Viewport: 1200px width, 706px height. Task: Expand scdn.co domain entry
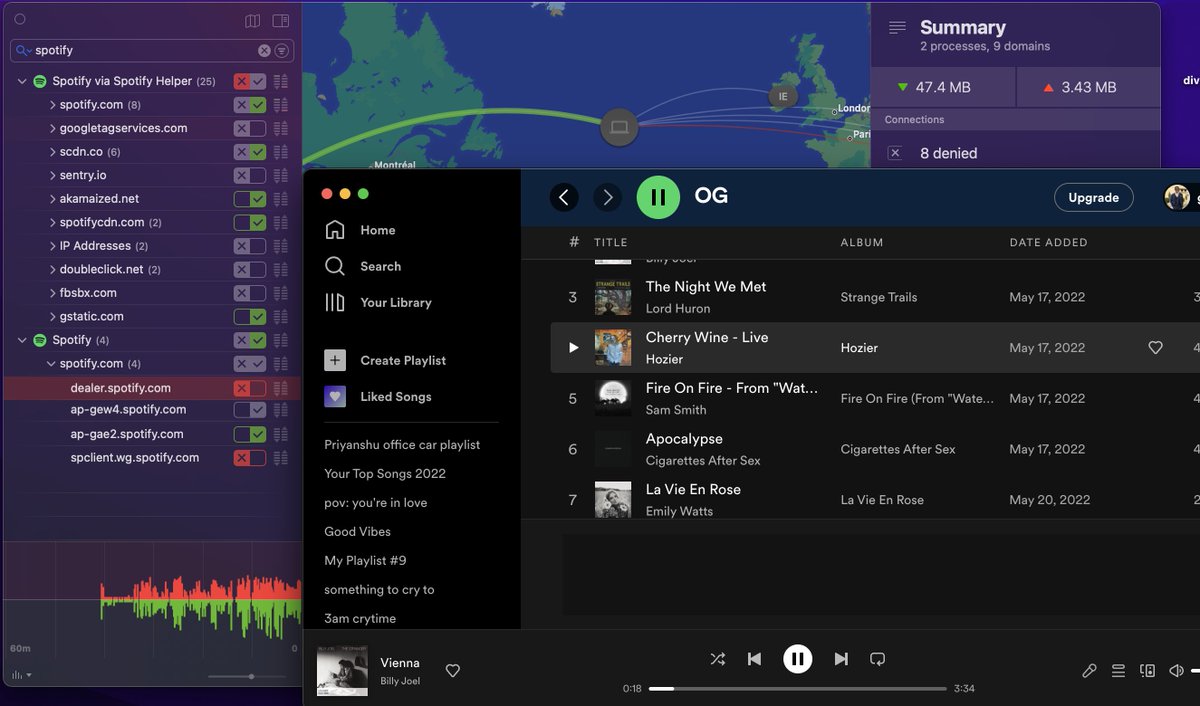pyautogui.click(x=53, y=152)
